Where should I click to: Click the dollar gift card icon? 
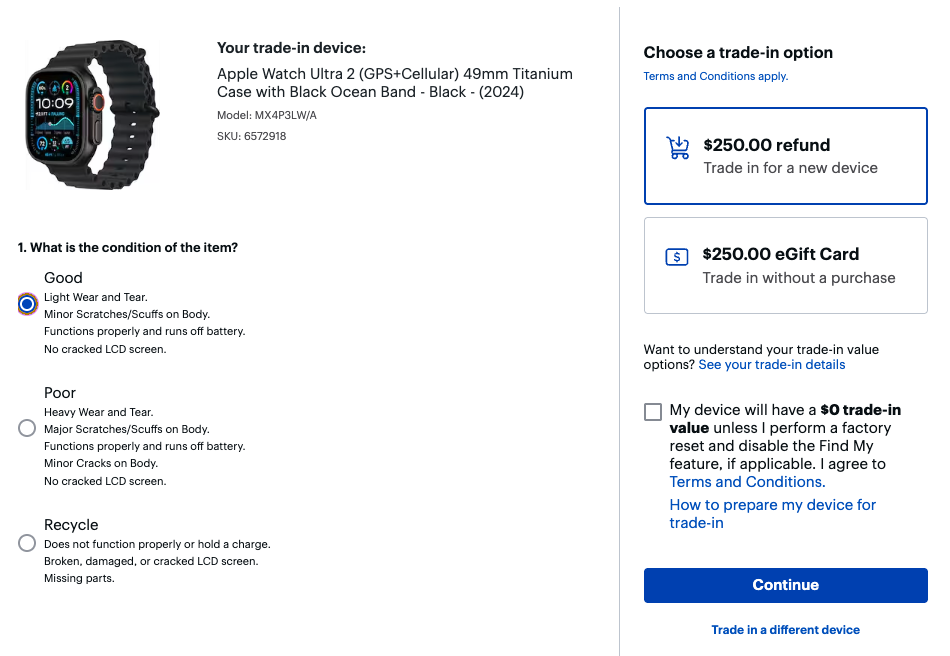[677, 257]
